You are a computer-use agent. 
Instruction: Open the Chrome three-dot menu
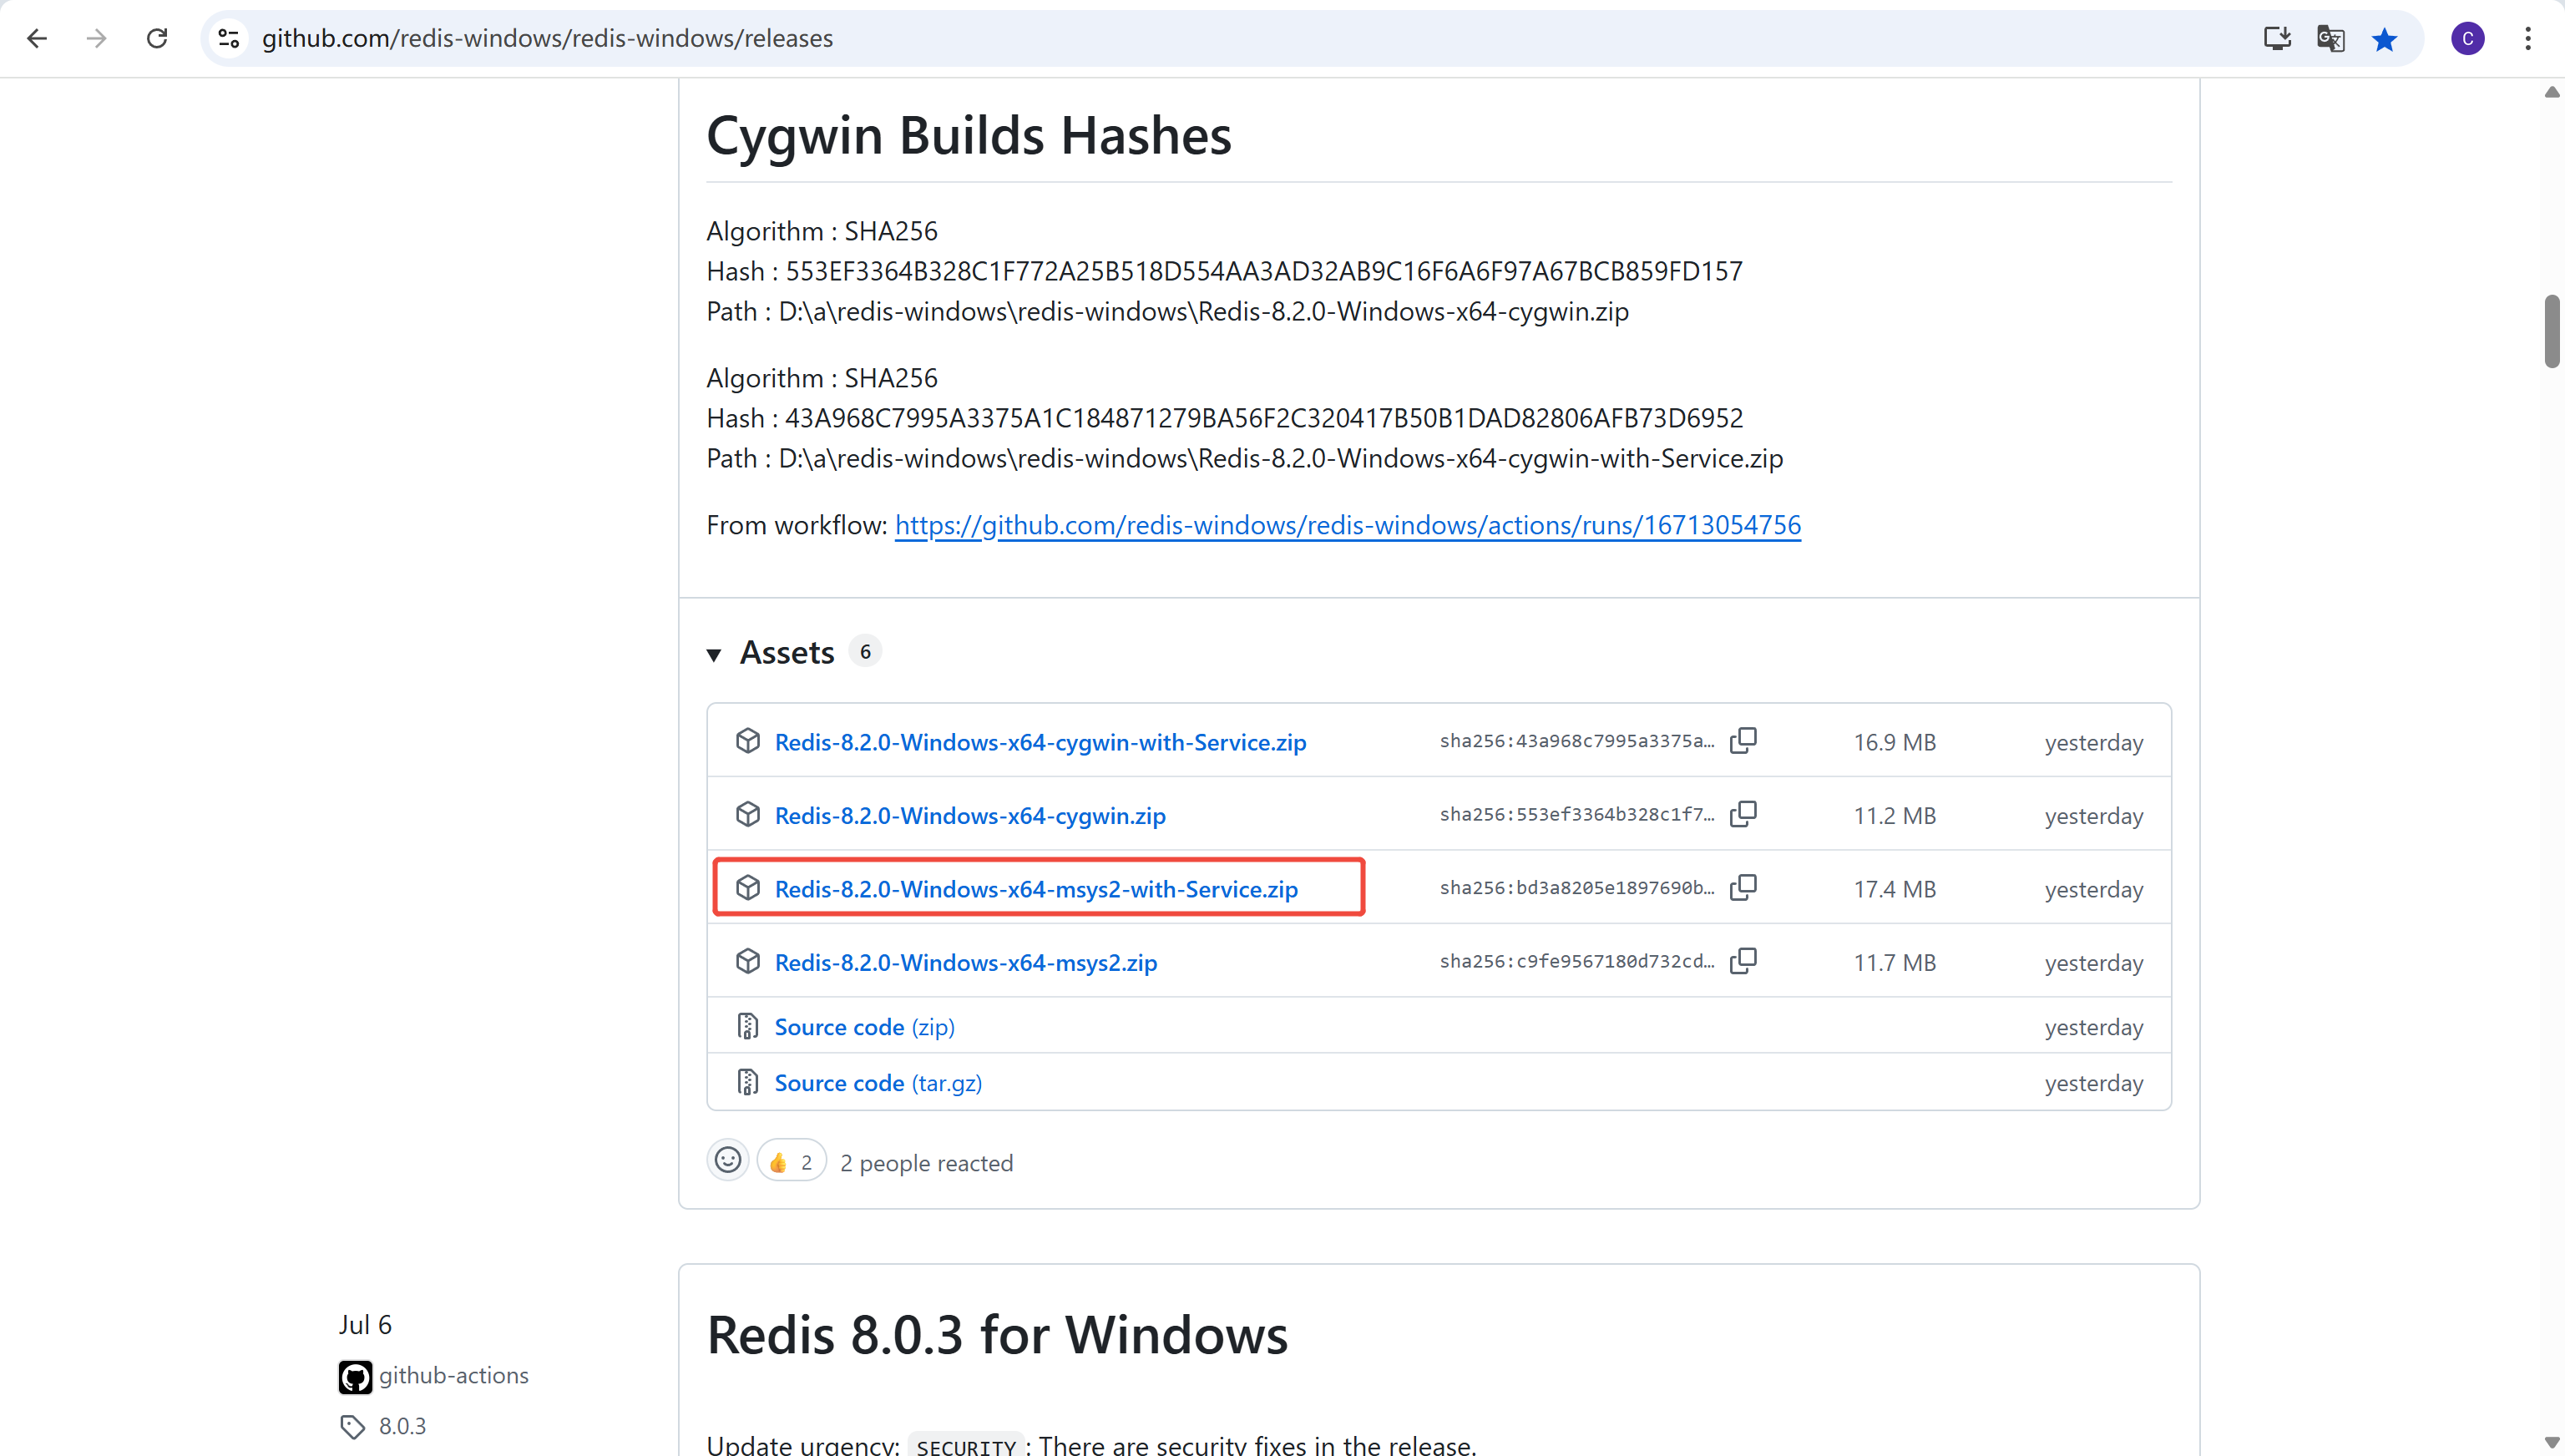click(x=2528, y=38)
